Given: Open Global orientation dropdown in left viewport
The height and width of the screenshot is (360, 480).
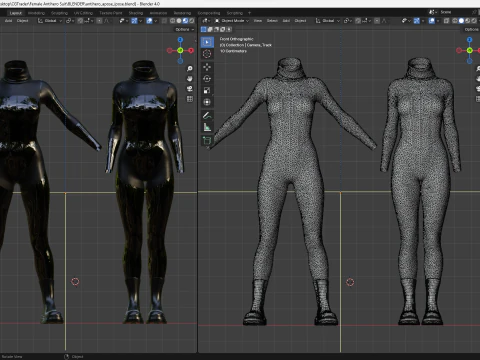Looking at the screenshot, I should (x=50, y=21).
